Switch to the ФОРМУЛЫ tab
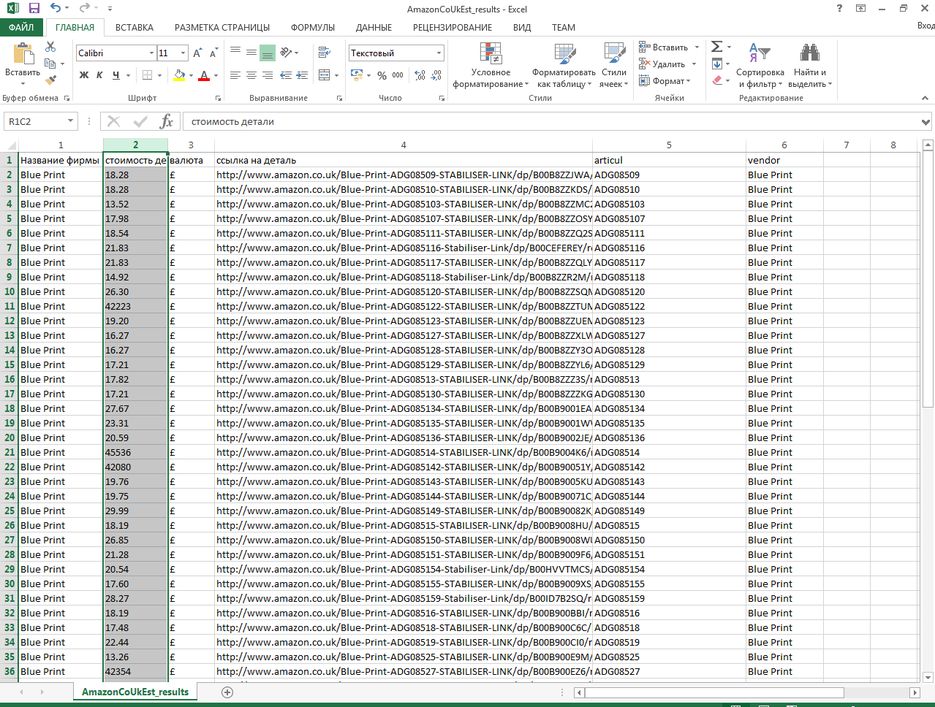 312,27
